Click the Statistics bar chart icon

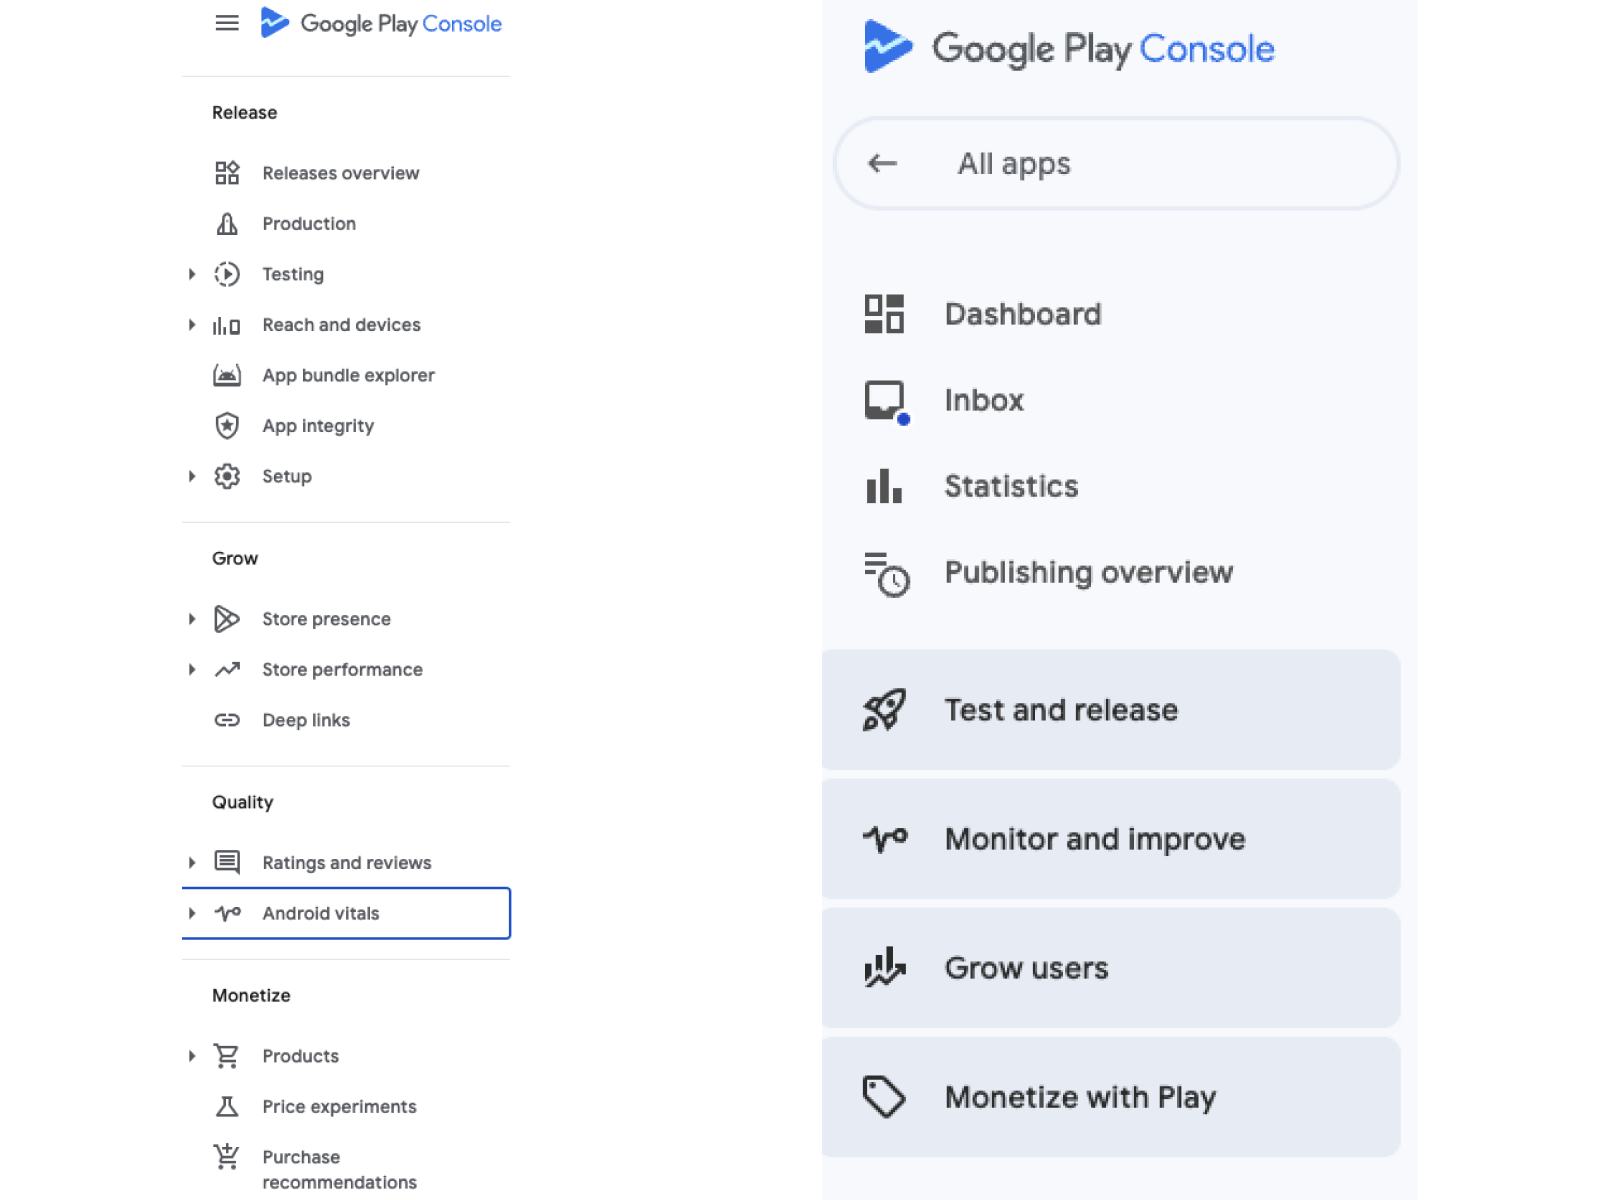tap(884, 486)
